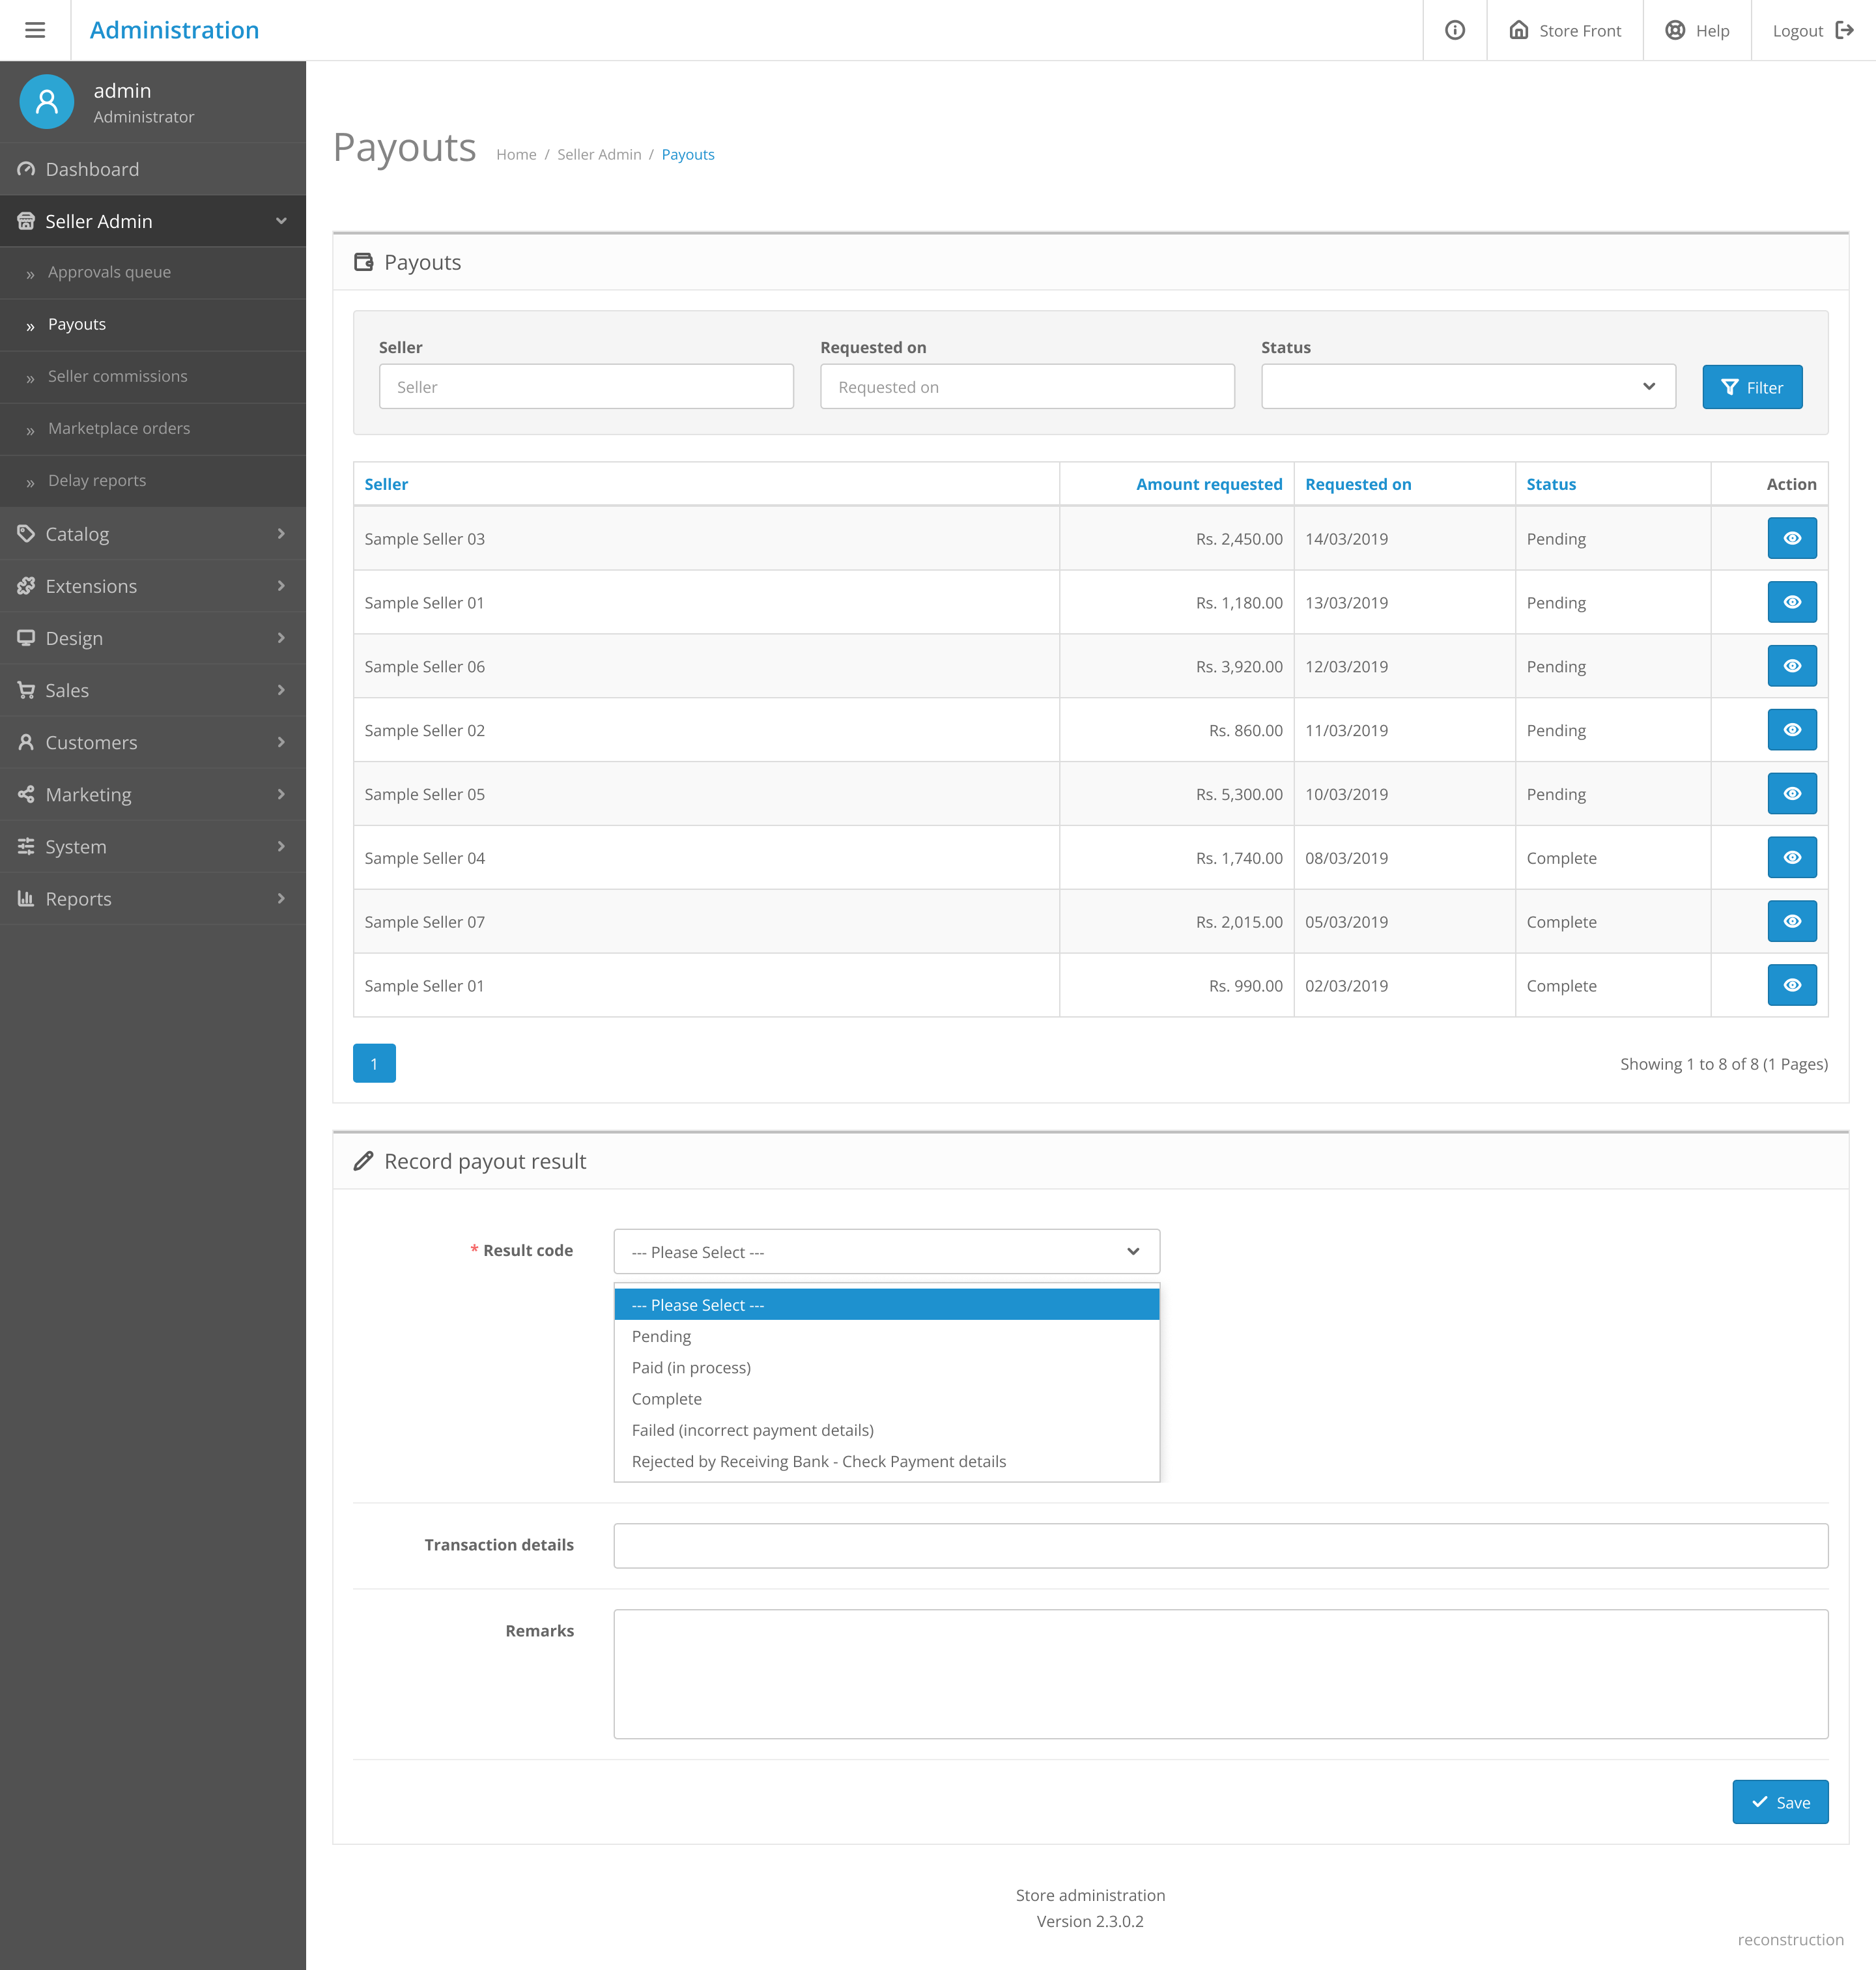Expand the Catalog sidebar menu
This screenshot has height=1970, width=1876.
pos(153,534)
